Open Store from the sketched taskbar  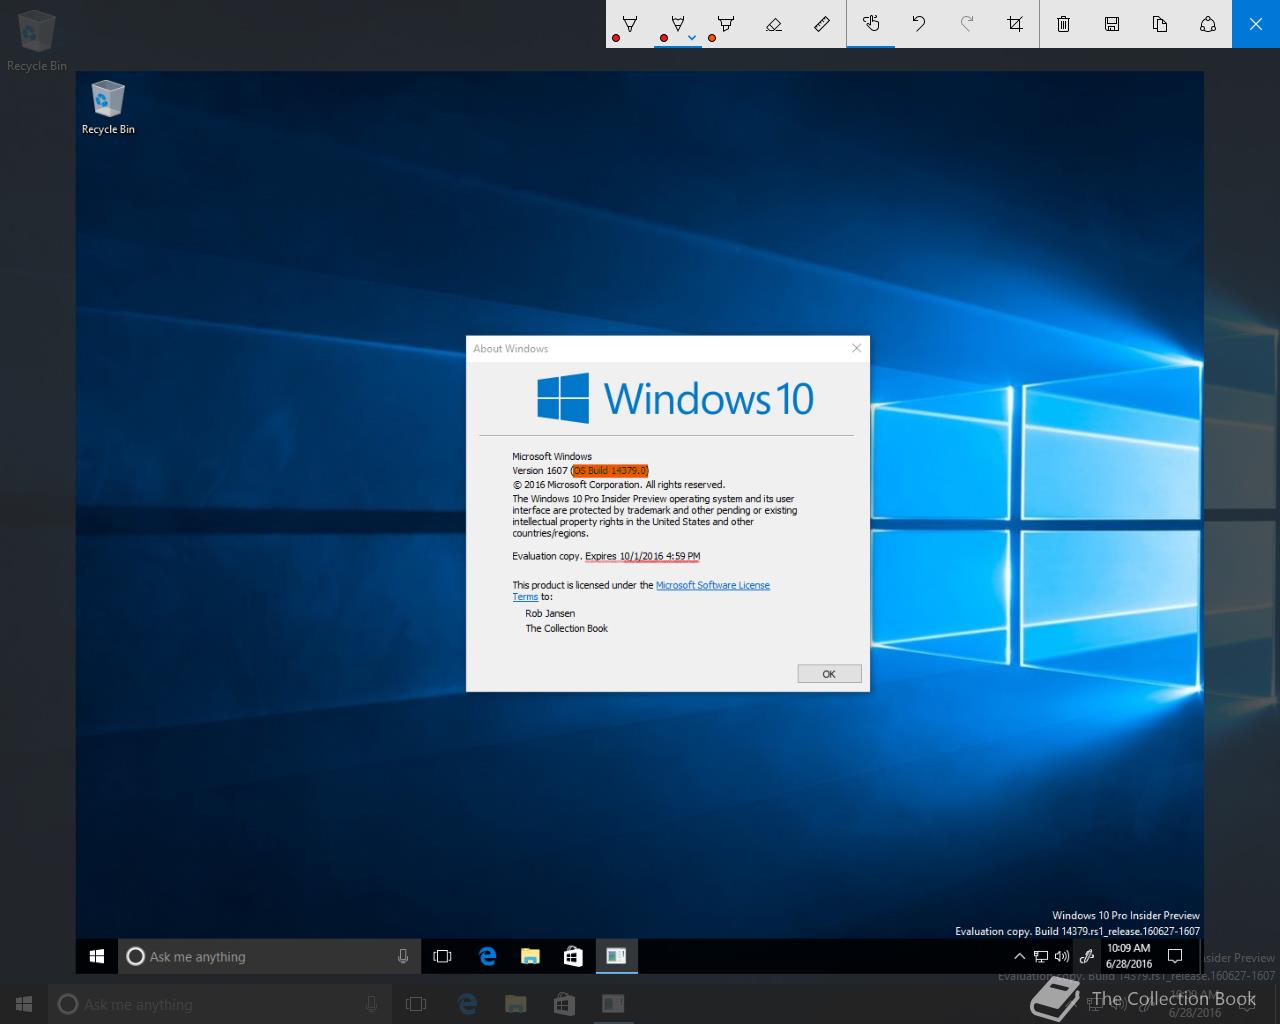573,957
